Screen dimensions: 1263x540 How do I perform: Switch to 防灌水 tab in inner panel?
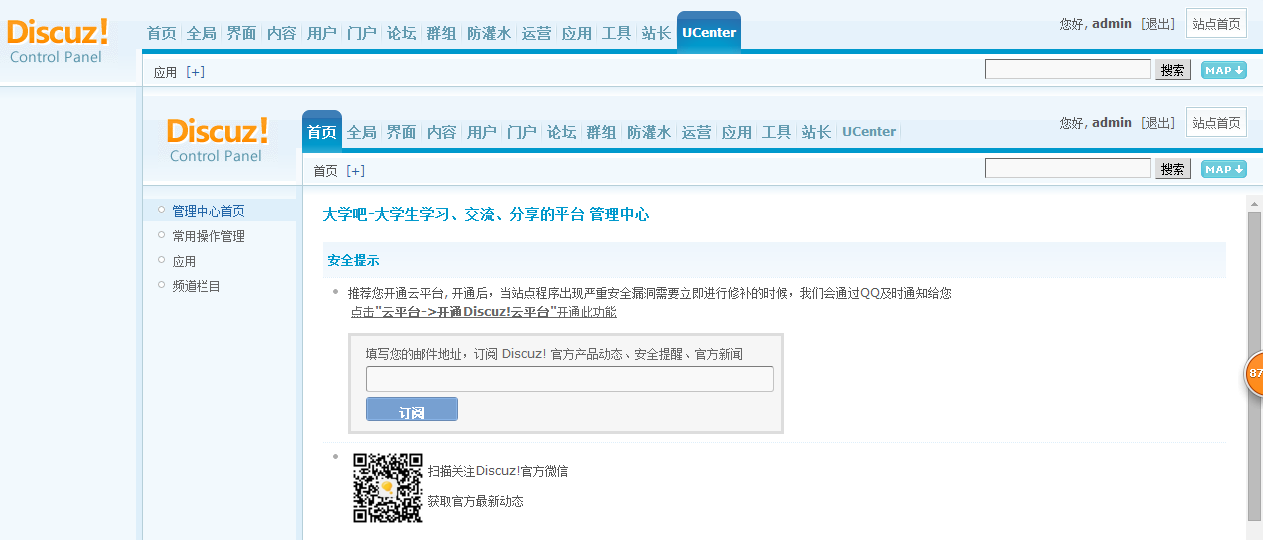click(x=649, y=132)
